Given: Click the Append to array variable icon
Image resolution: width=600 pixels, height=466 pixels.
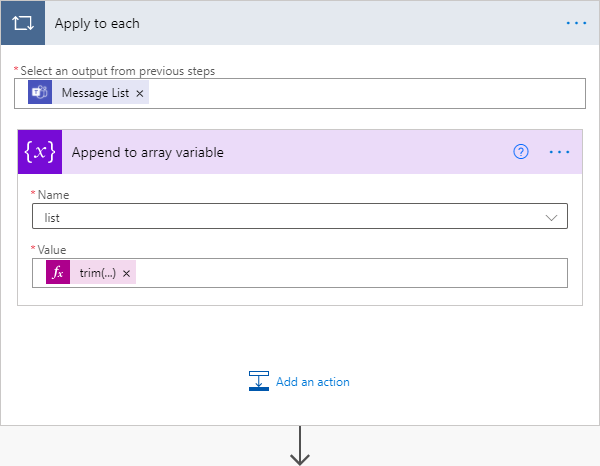Looking at the screenshot, I should coord(39,152).
